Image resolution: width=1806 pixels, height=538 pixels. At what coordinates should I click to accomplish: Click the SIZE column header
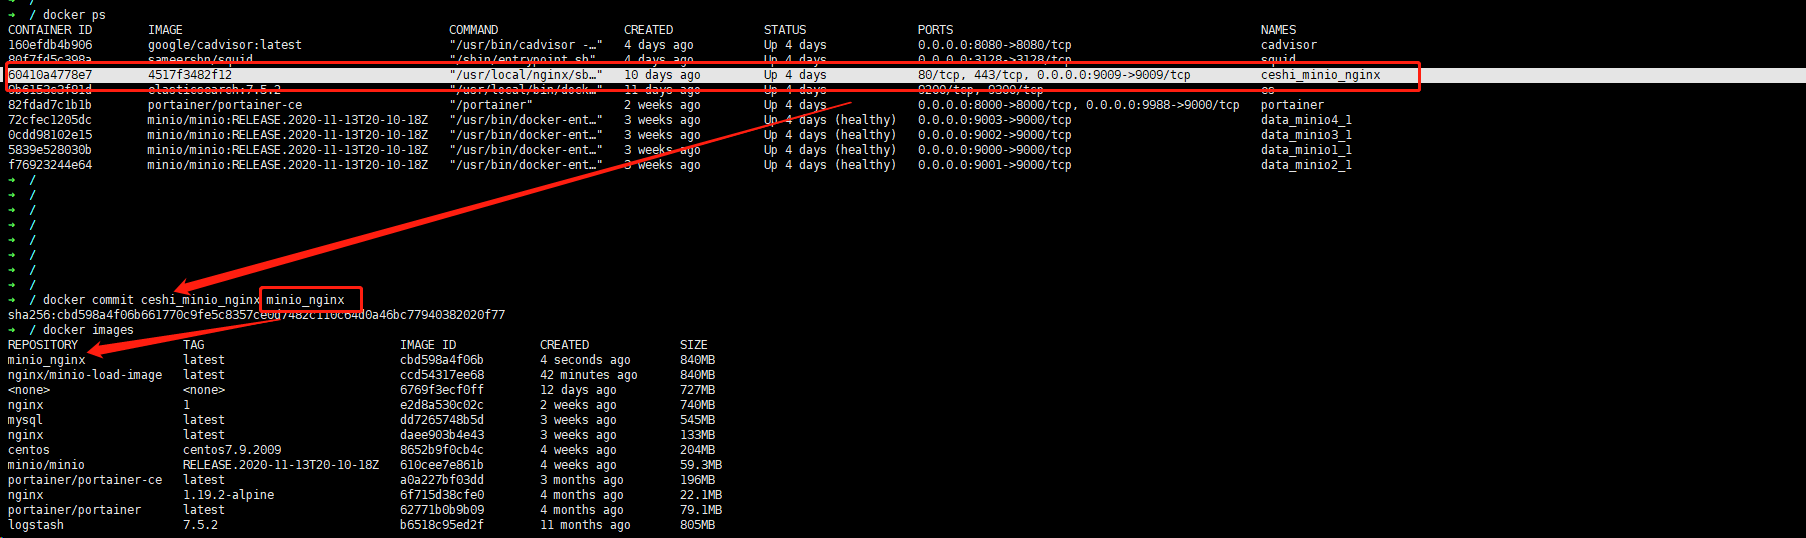[694, 345]
